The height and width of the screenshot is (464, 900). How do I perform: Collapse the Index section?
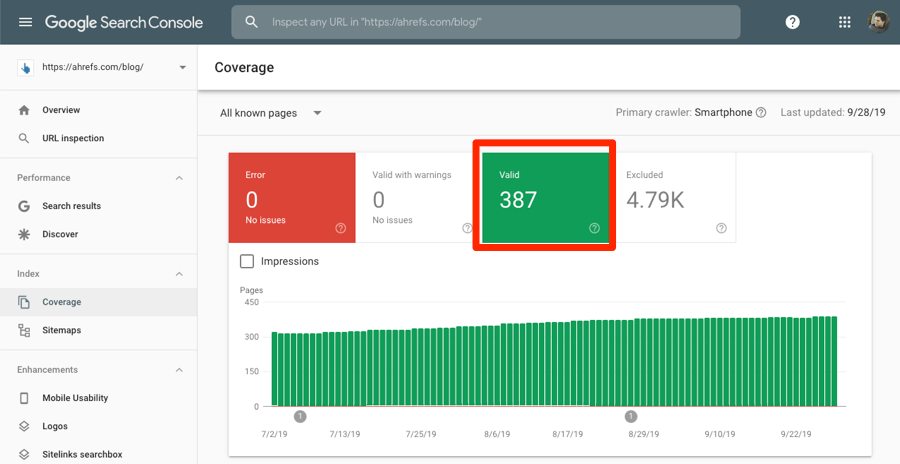(179, 274)
